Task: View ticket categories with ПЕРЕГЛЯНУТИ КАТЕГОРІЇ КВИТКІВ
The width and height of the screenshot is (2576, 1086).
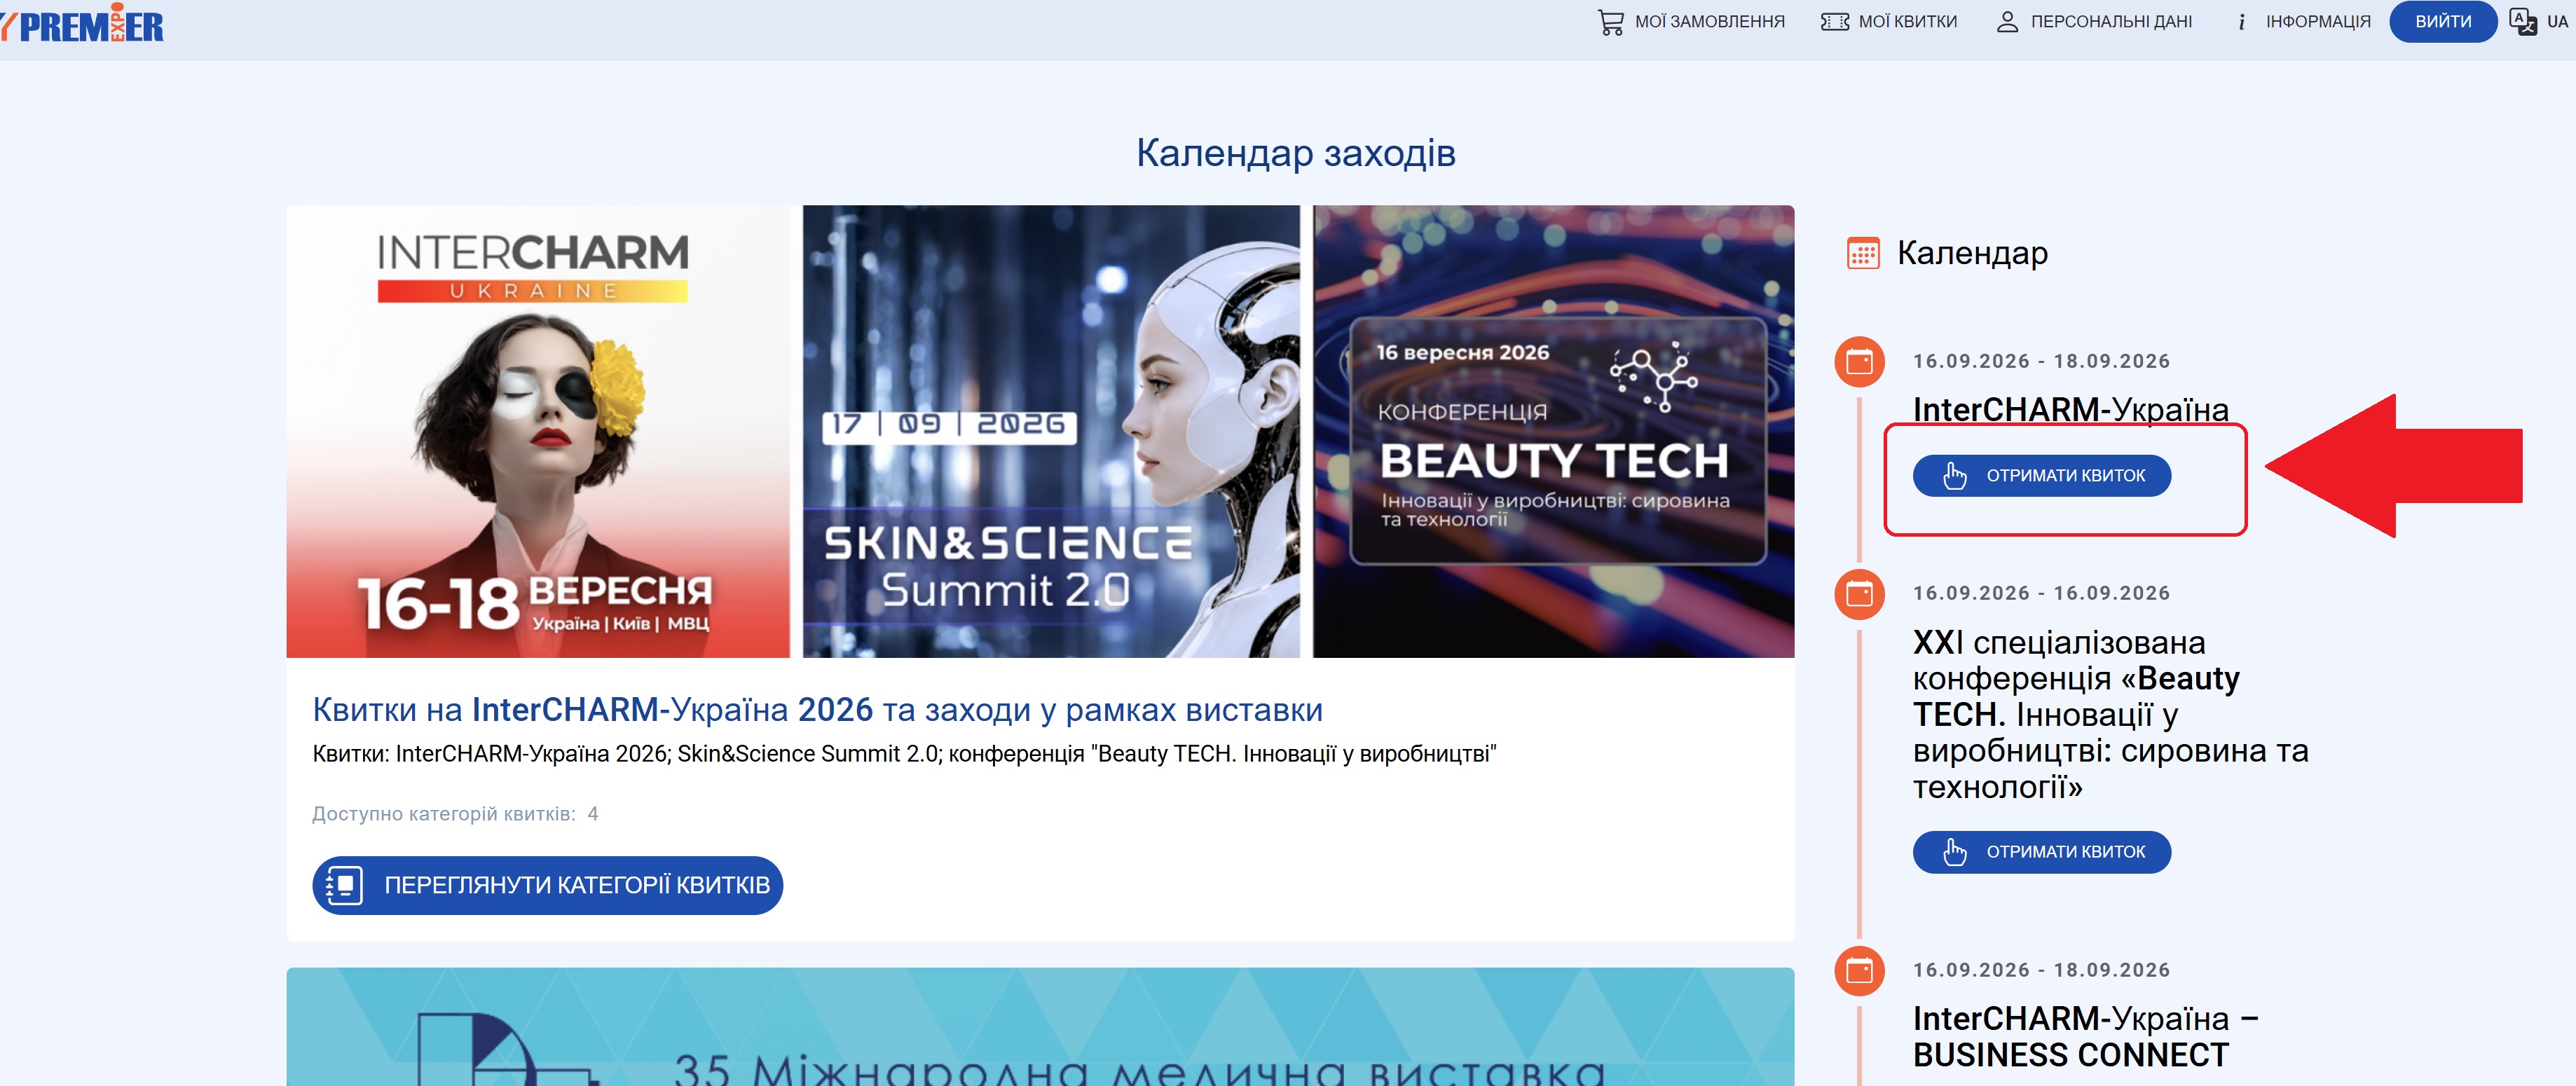Action: tap(547, 885)
